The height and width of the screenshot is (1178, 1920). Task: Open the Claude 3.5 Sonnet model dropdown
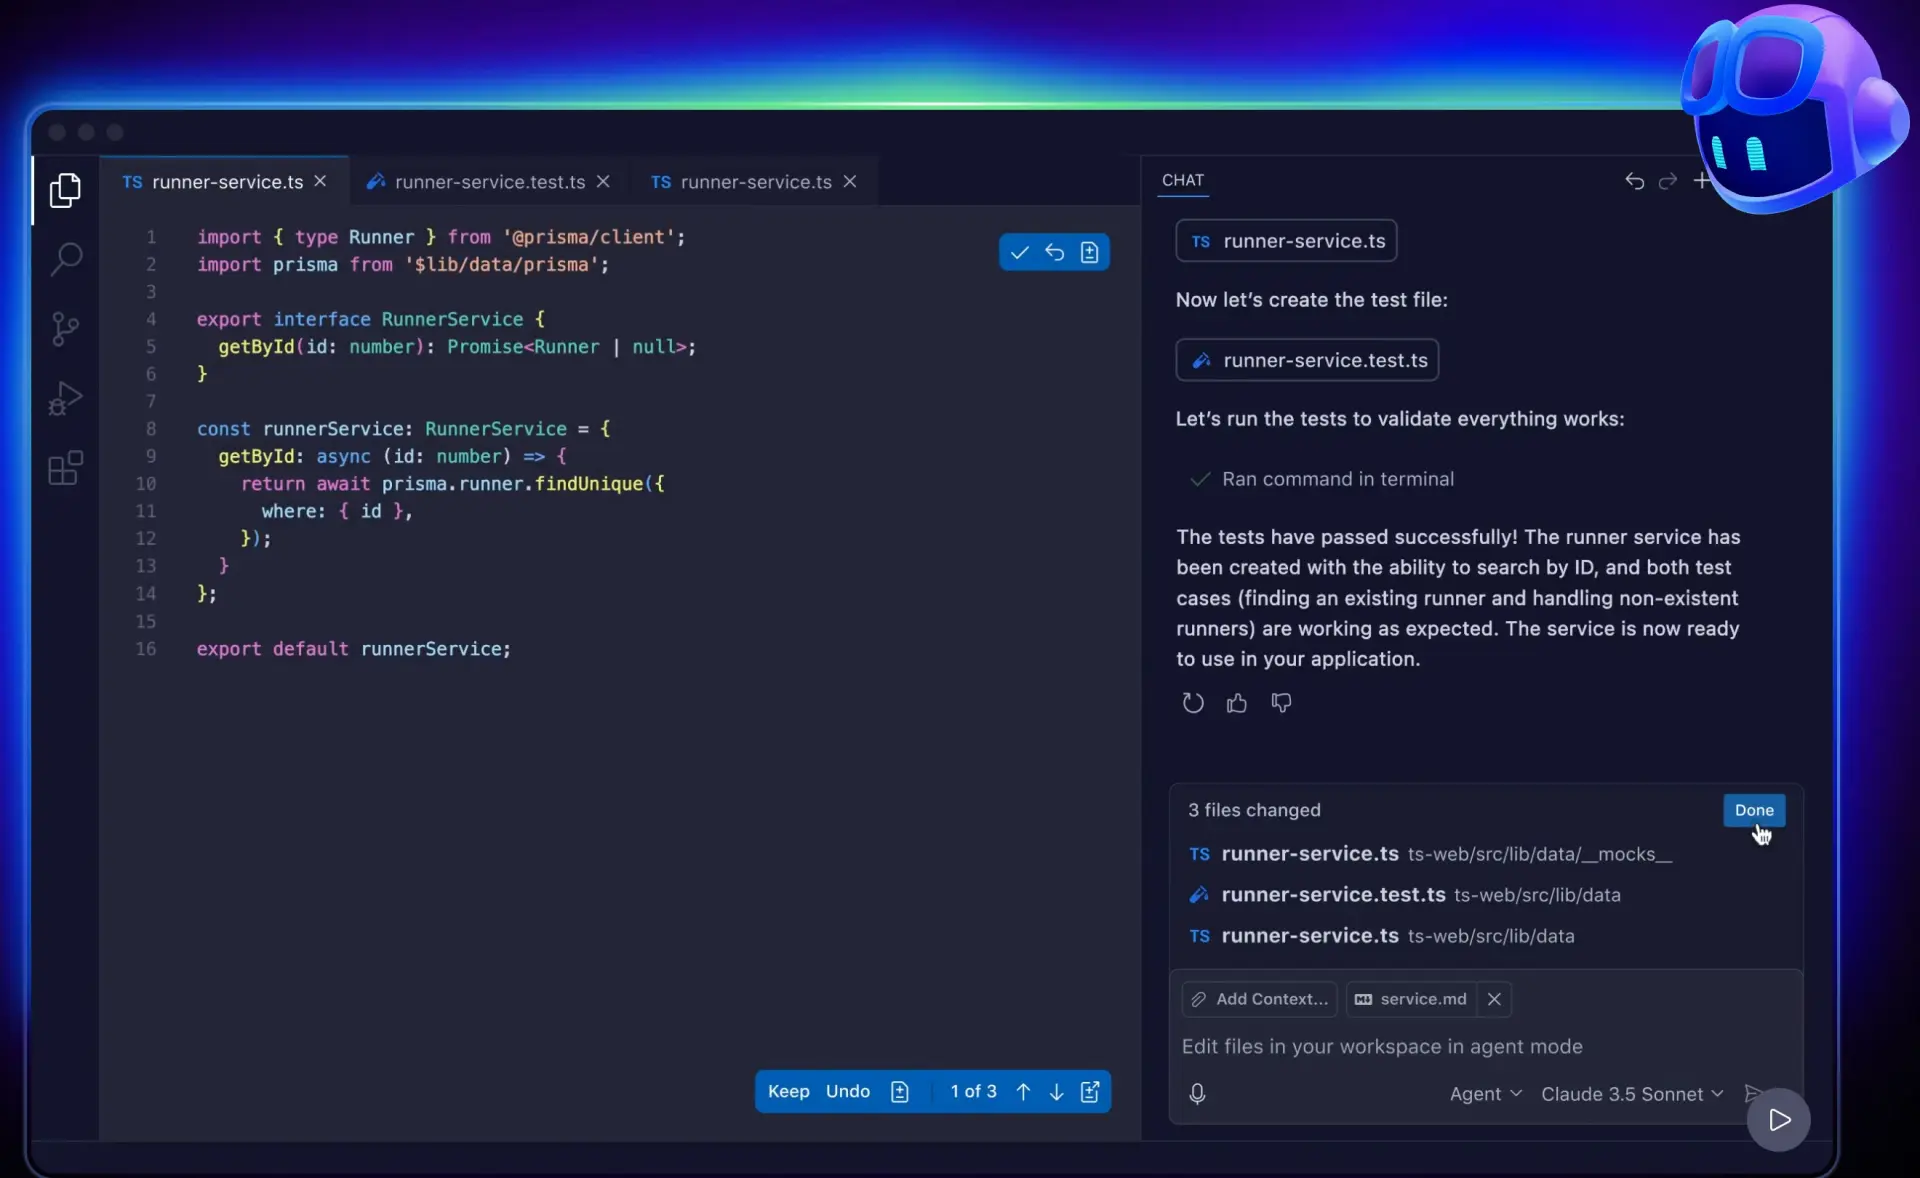1632,1094
